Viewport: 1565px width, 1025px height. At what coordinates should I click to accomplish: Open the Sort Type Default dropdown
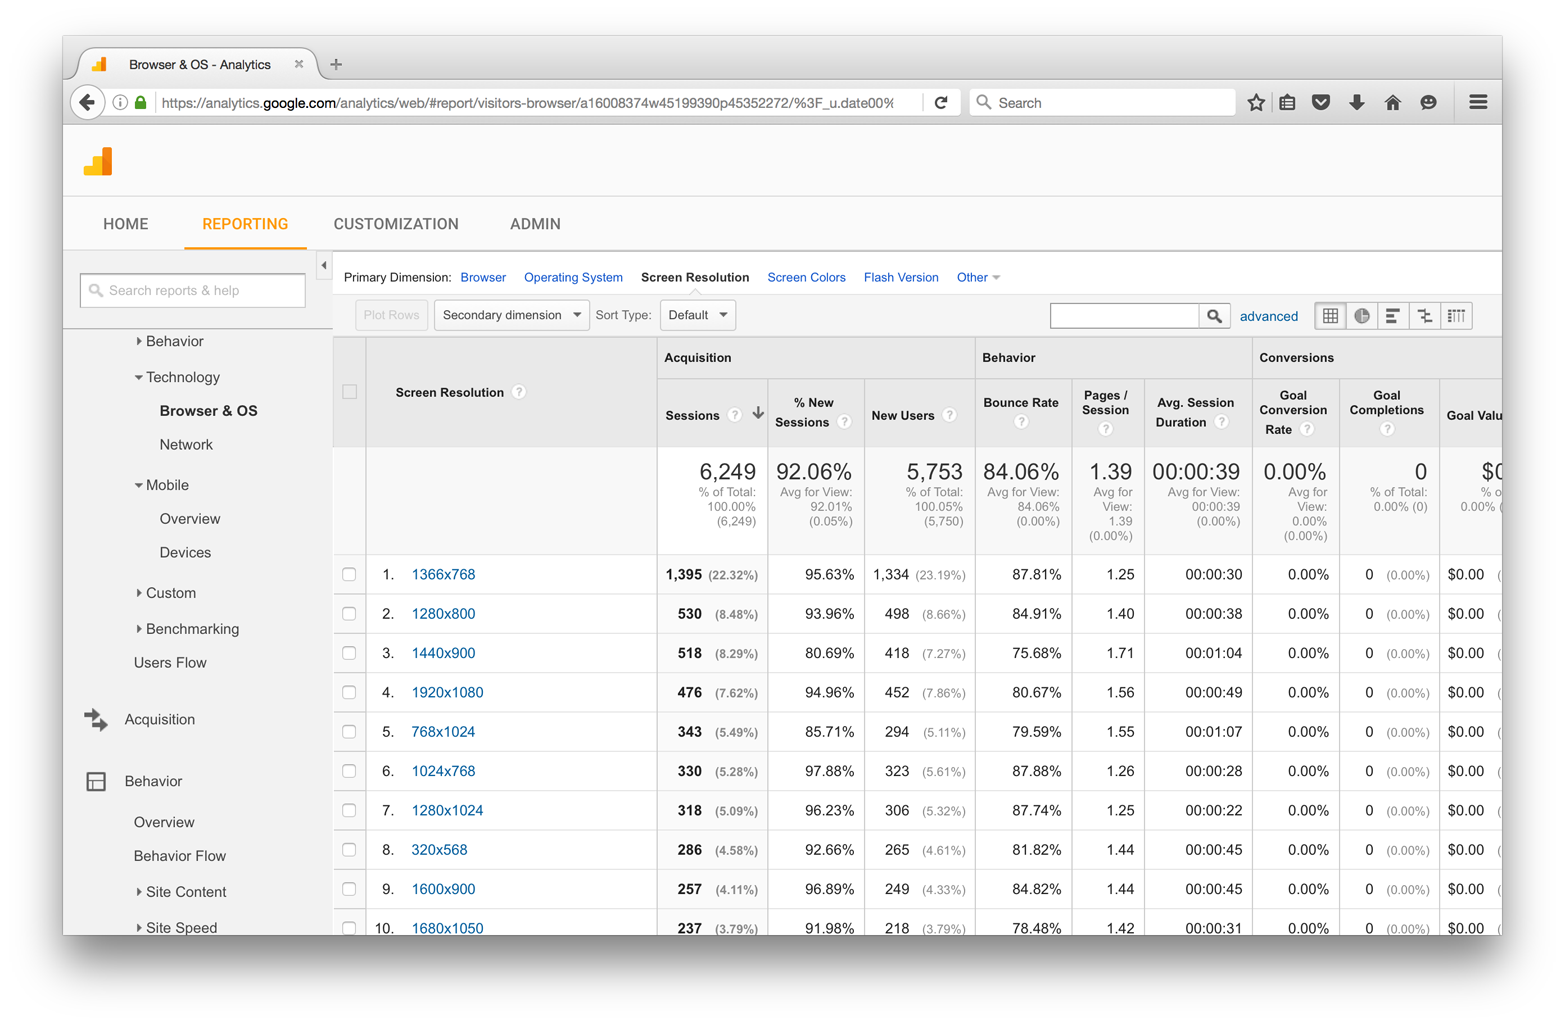[x=697, y=315]
